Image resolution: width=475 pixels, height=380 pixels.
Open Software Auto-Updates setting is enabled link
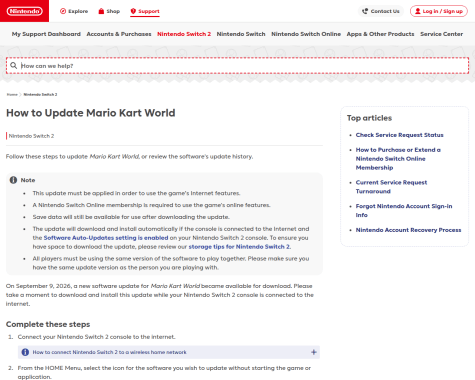(x=106, y=238)
